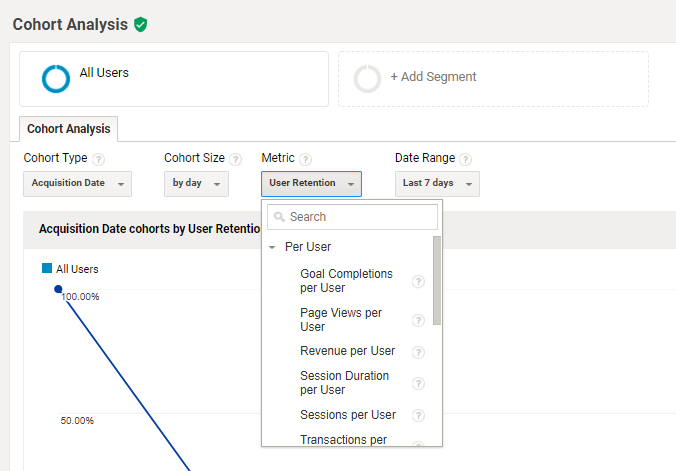Image resolution: width=676 pixels, height=471 pixels.
Task: Open the Cohort Size by day dropdown
Action: 196,184
